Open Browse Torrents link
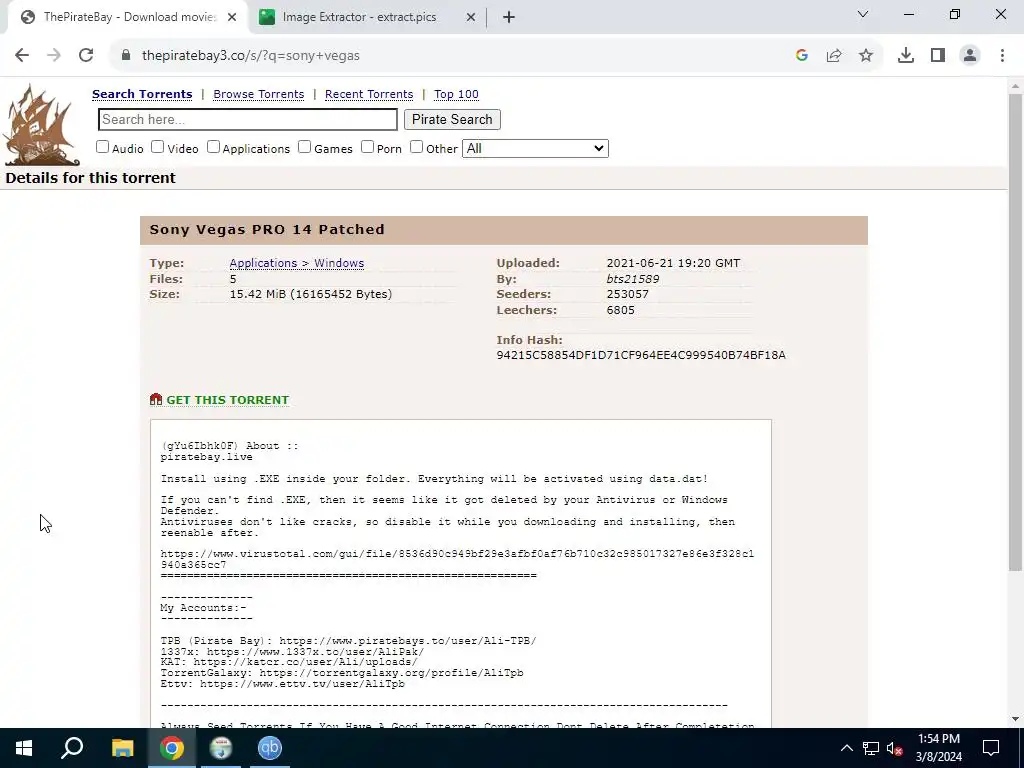This screenshot has width=1024, height=768. point(259,94)
